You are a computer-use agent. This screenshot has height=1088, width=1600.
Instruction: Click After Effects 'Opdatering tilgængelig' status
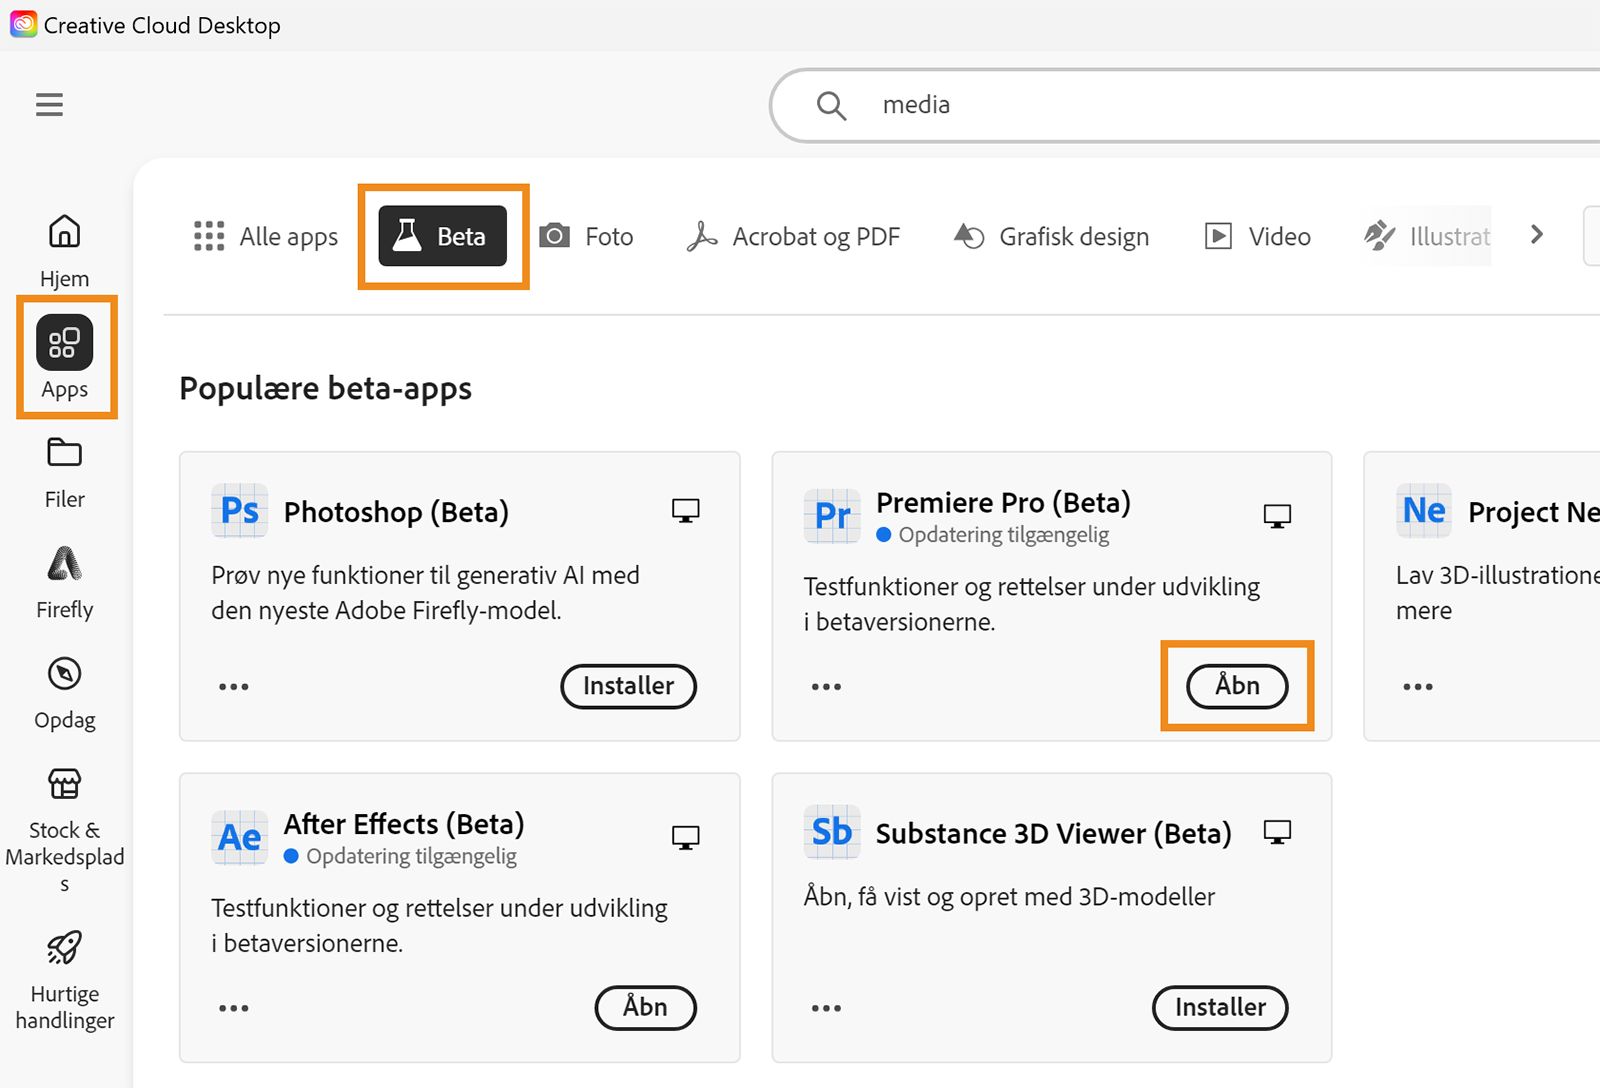pyautogui.click(x=401, y=856)
